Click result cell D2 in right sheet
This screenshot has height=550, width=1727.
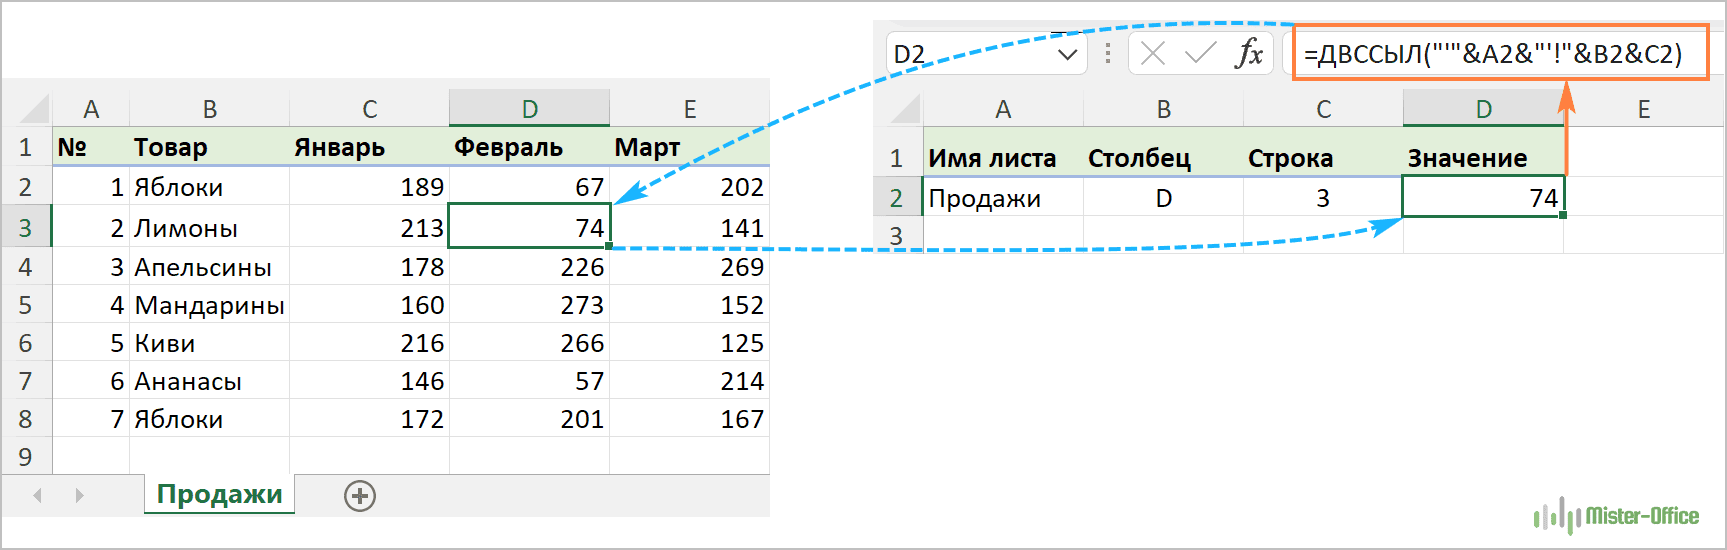(1483, 198)
